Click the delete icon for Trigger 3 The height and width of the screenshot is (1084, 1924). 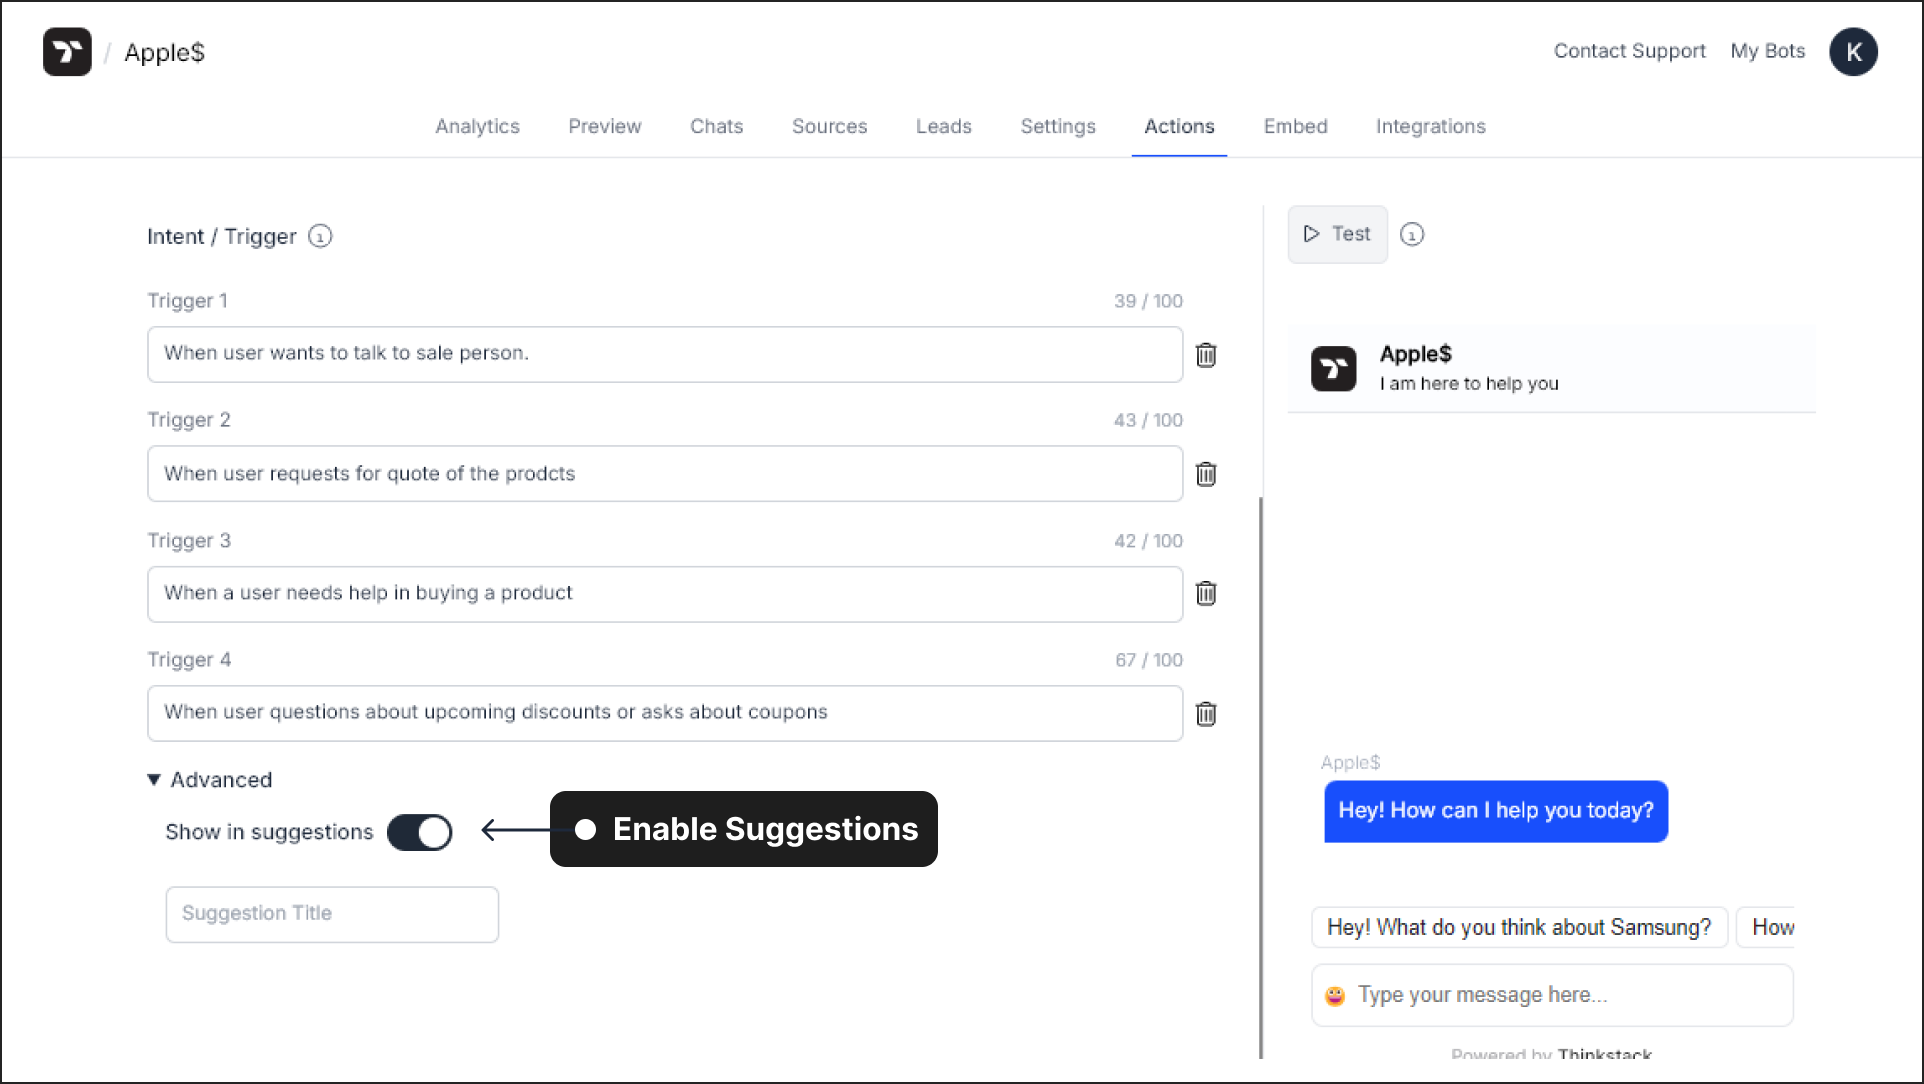(x=1205, y=594)
